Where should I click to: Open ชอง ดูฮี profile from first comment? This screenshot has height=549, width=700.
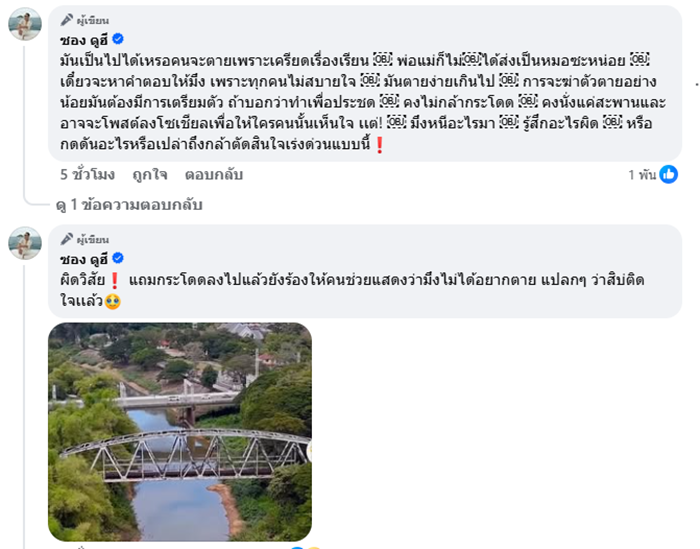pos(83,39)
